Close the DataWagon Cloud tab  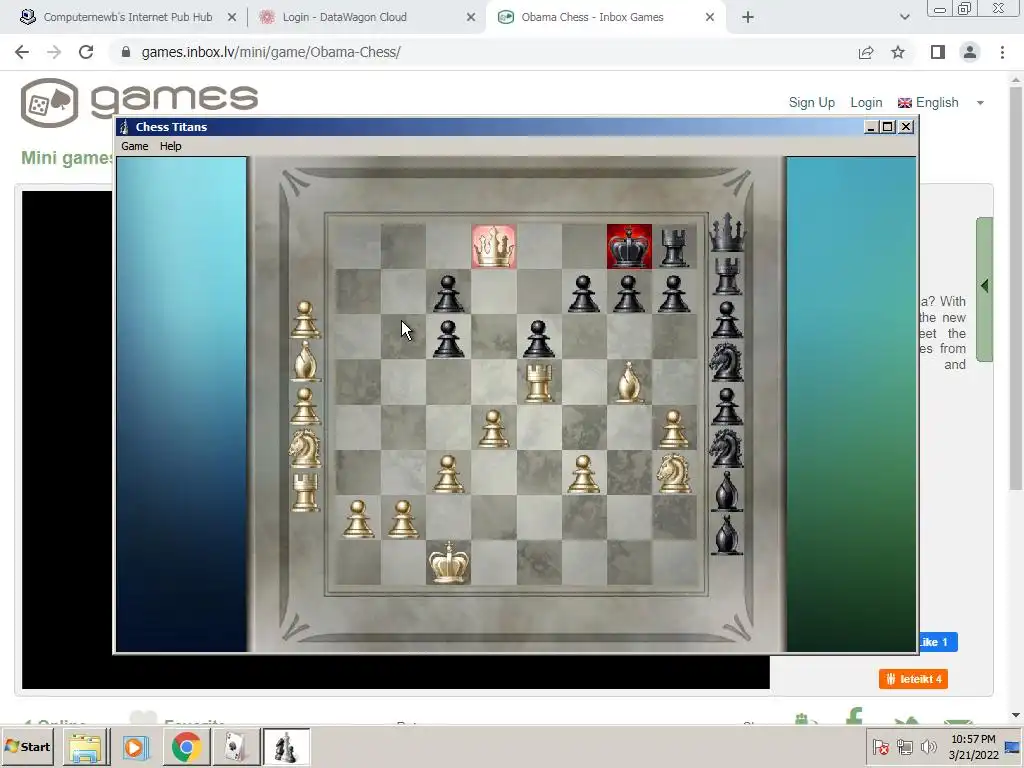(x=471, y=18)
